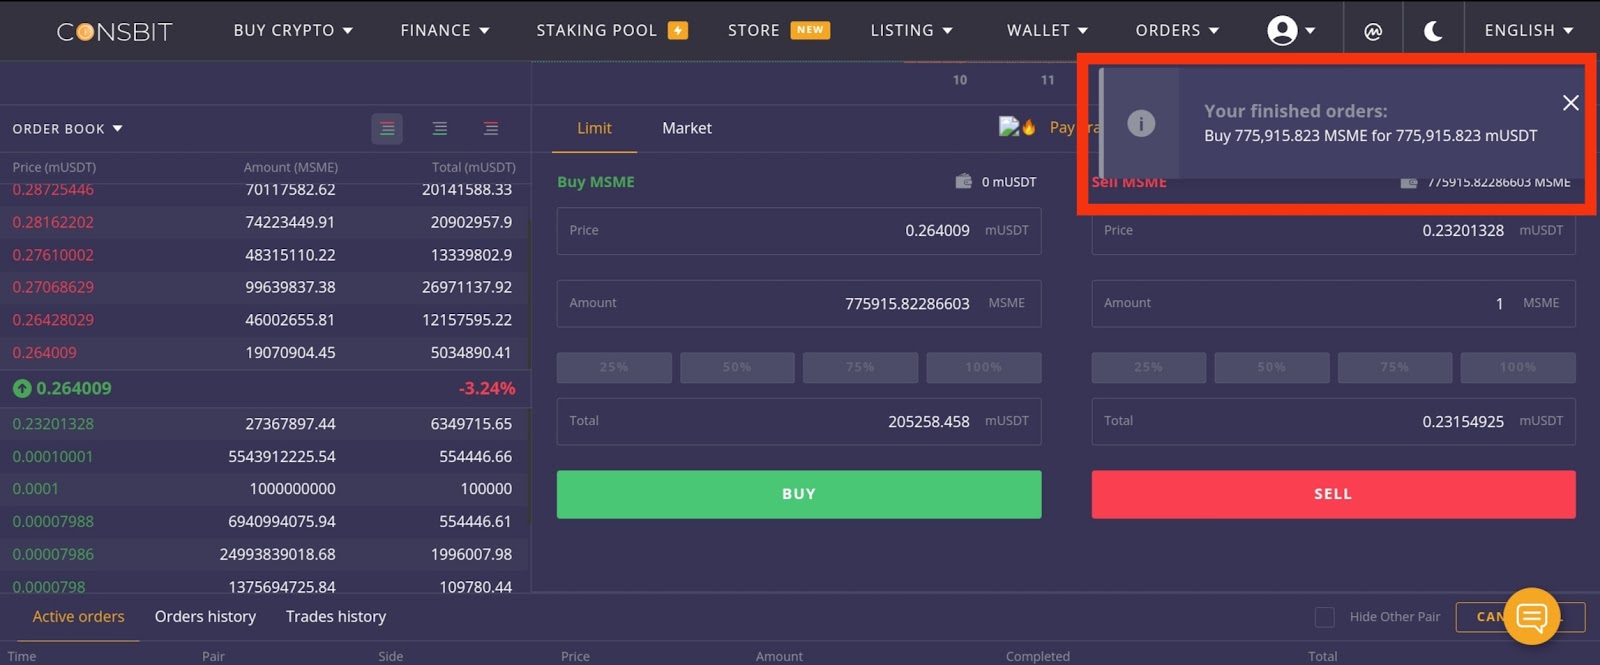Viewport: 1600px width, 665px height.
Task: Click the Amount (MSME) column header
Action: pyautogui.click(x=291, y=167)
